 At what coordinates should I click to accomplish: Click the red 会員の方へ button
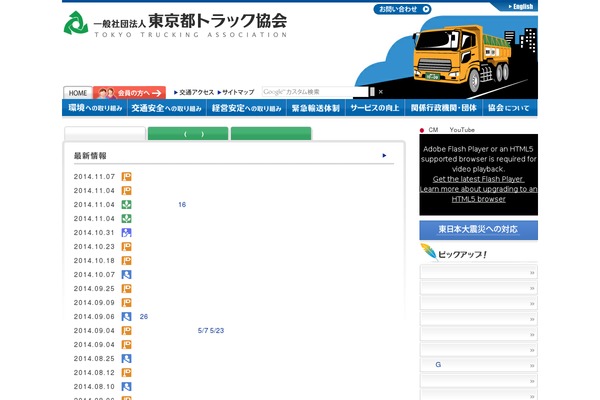(129, 93)
